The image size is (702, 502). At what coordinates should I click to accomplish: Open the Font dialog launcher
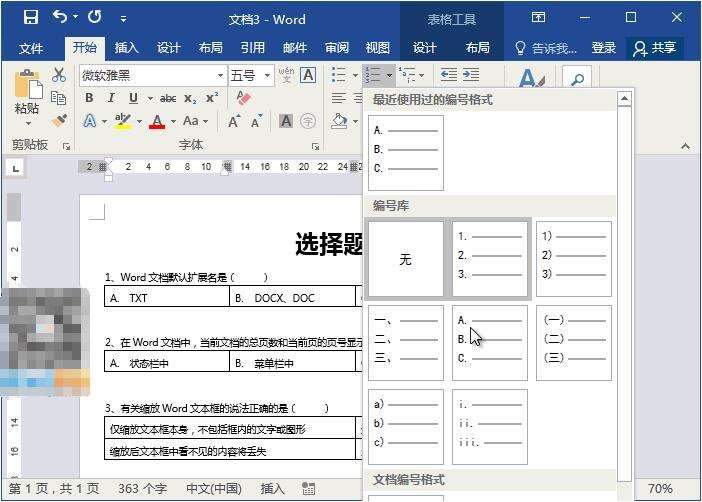point(316,146)
